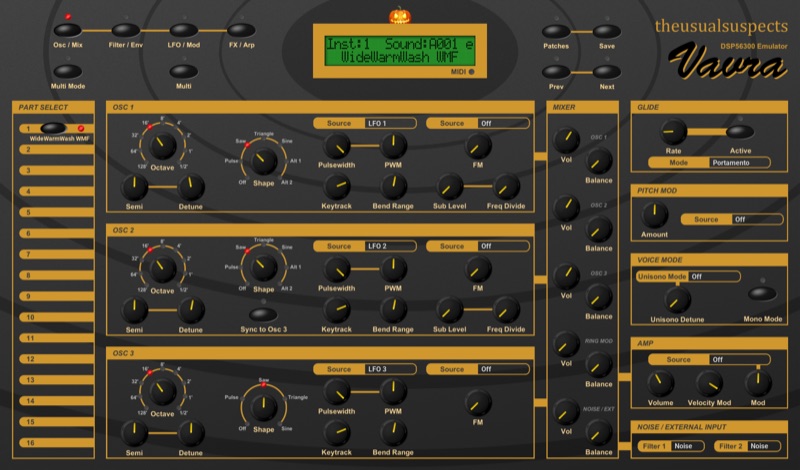Open the Patches browser button

556,32
